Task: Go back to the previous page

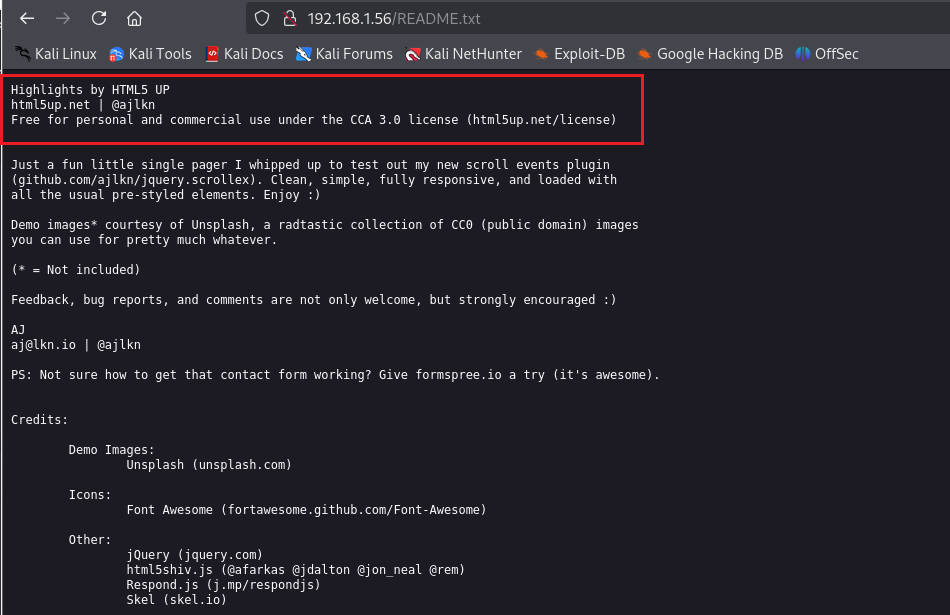Action: pyautogui.click(x=27, y=19)
